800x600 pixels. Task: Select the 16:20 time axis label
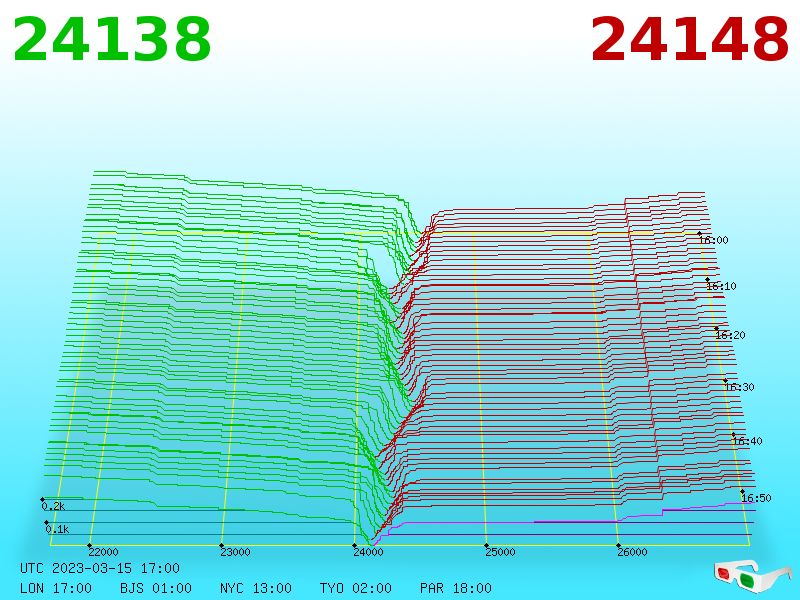pos(731,335)
